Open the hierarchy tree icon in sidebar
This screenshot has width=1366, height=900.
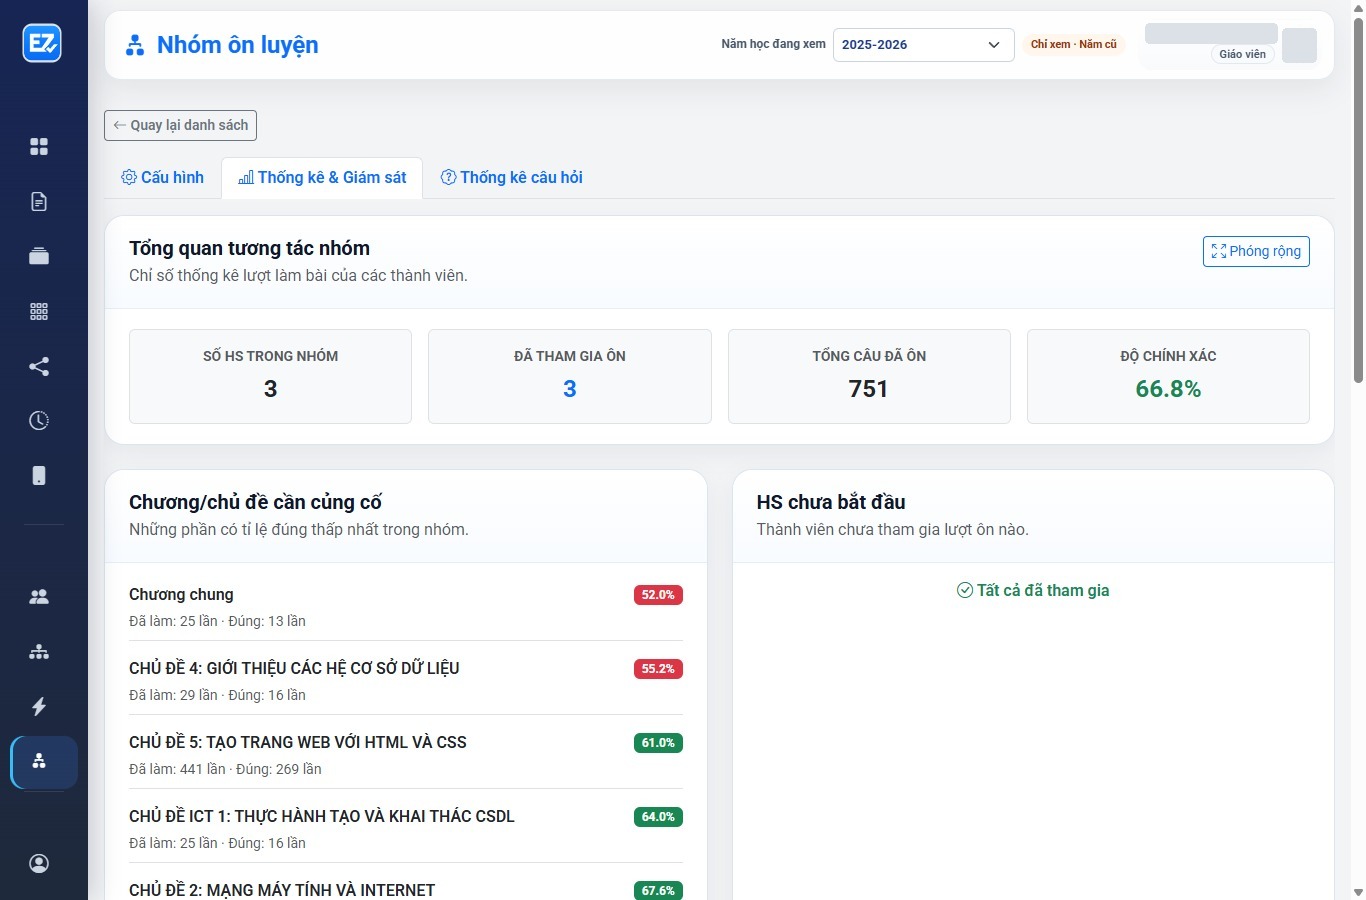point(39,652)
